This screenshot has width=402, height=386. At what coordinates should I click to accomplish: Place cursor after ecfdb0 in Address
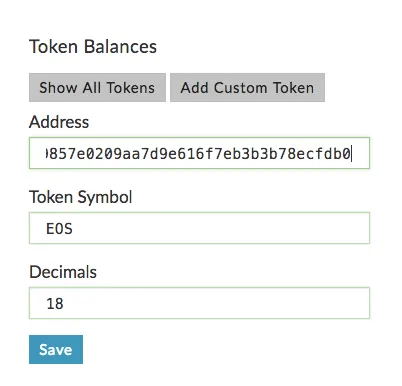tap(352, 154)
